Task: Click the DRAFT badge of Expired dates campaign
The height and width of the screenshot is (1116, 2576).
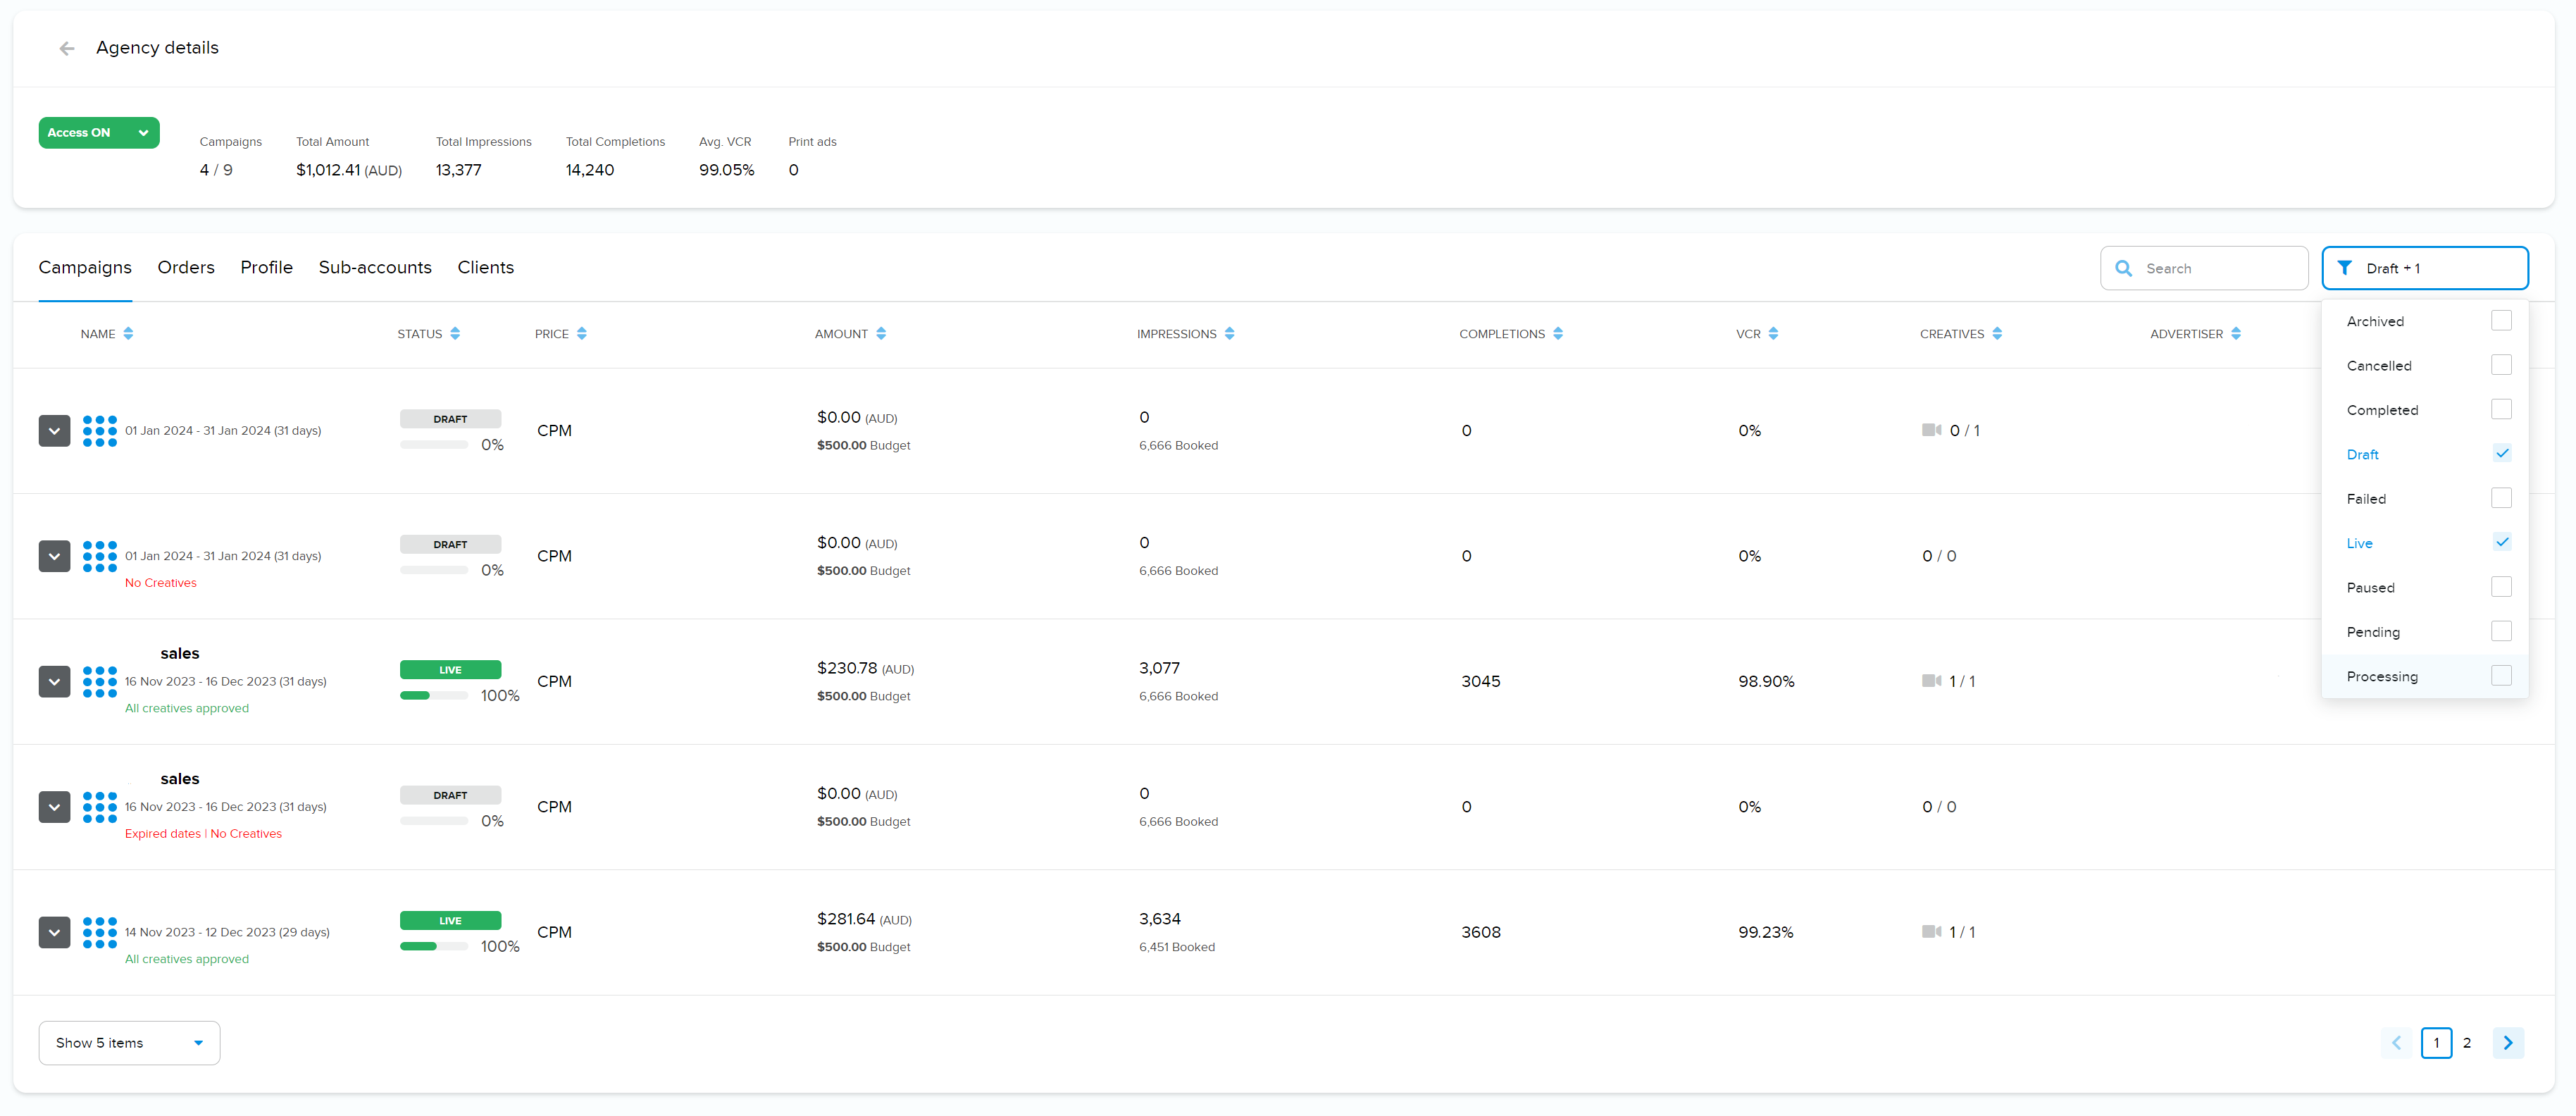Action: [x=450, y=795]
